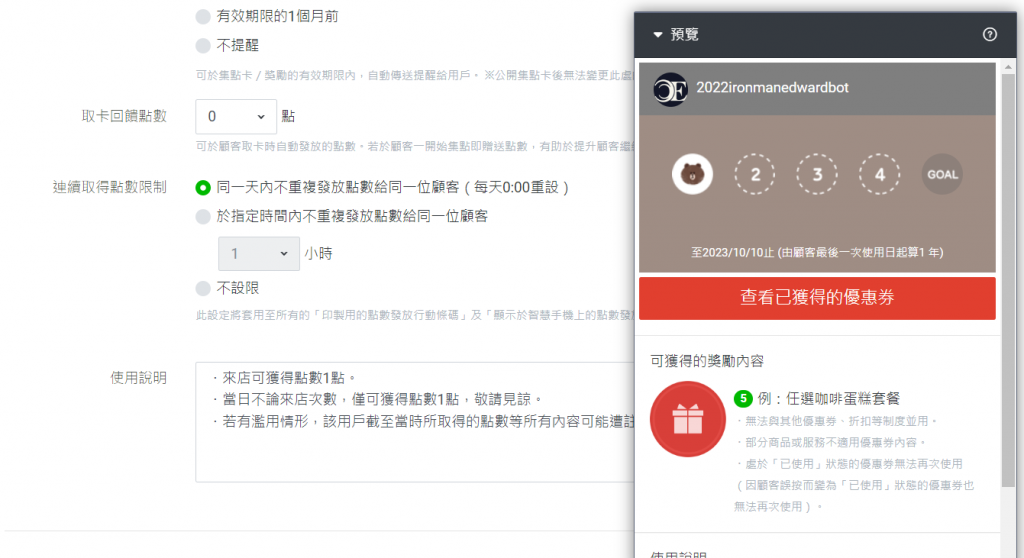Open the 小時 hours dropdown
1024x558 pixels.
coord(259,254)
